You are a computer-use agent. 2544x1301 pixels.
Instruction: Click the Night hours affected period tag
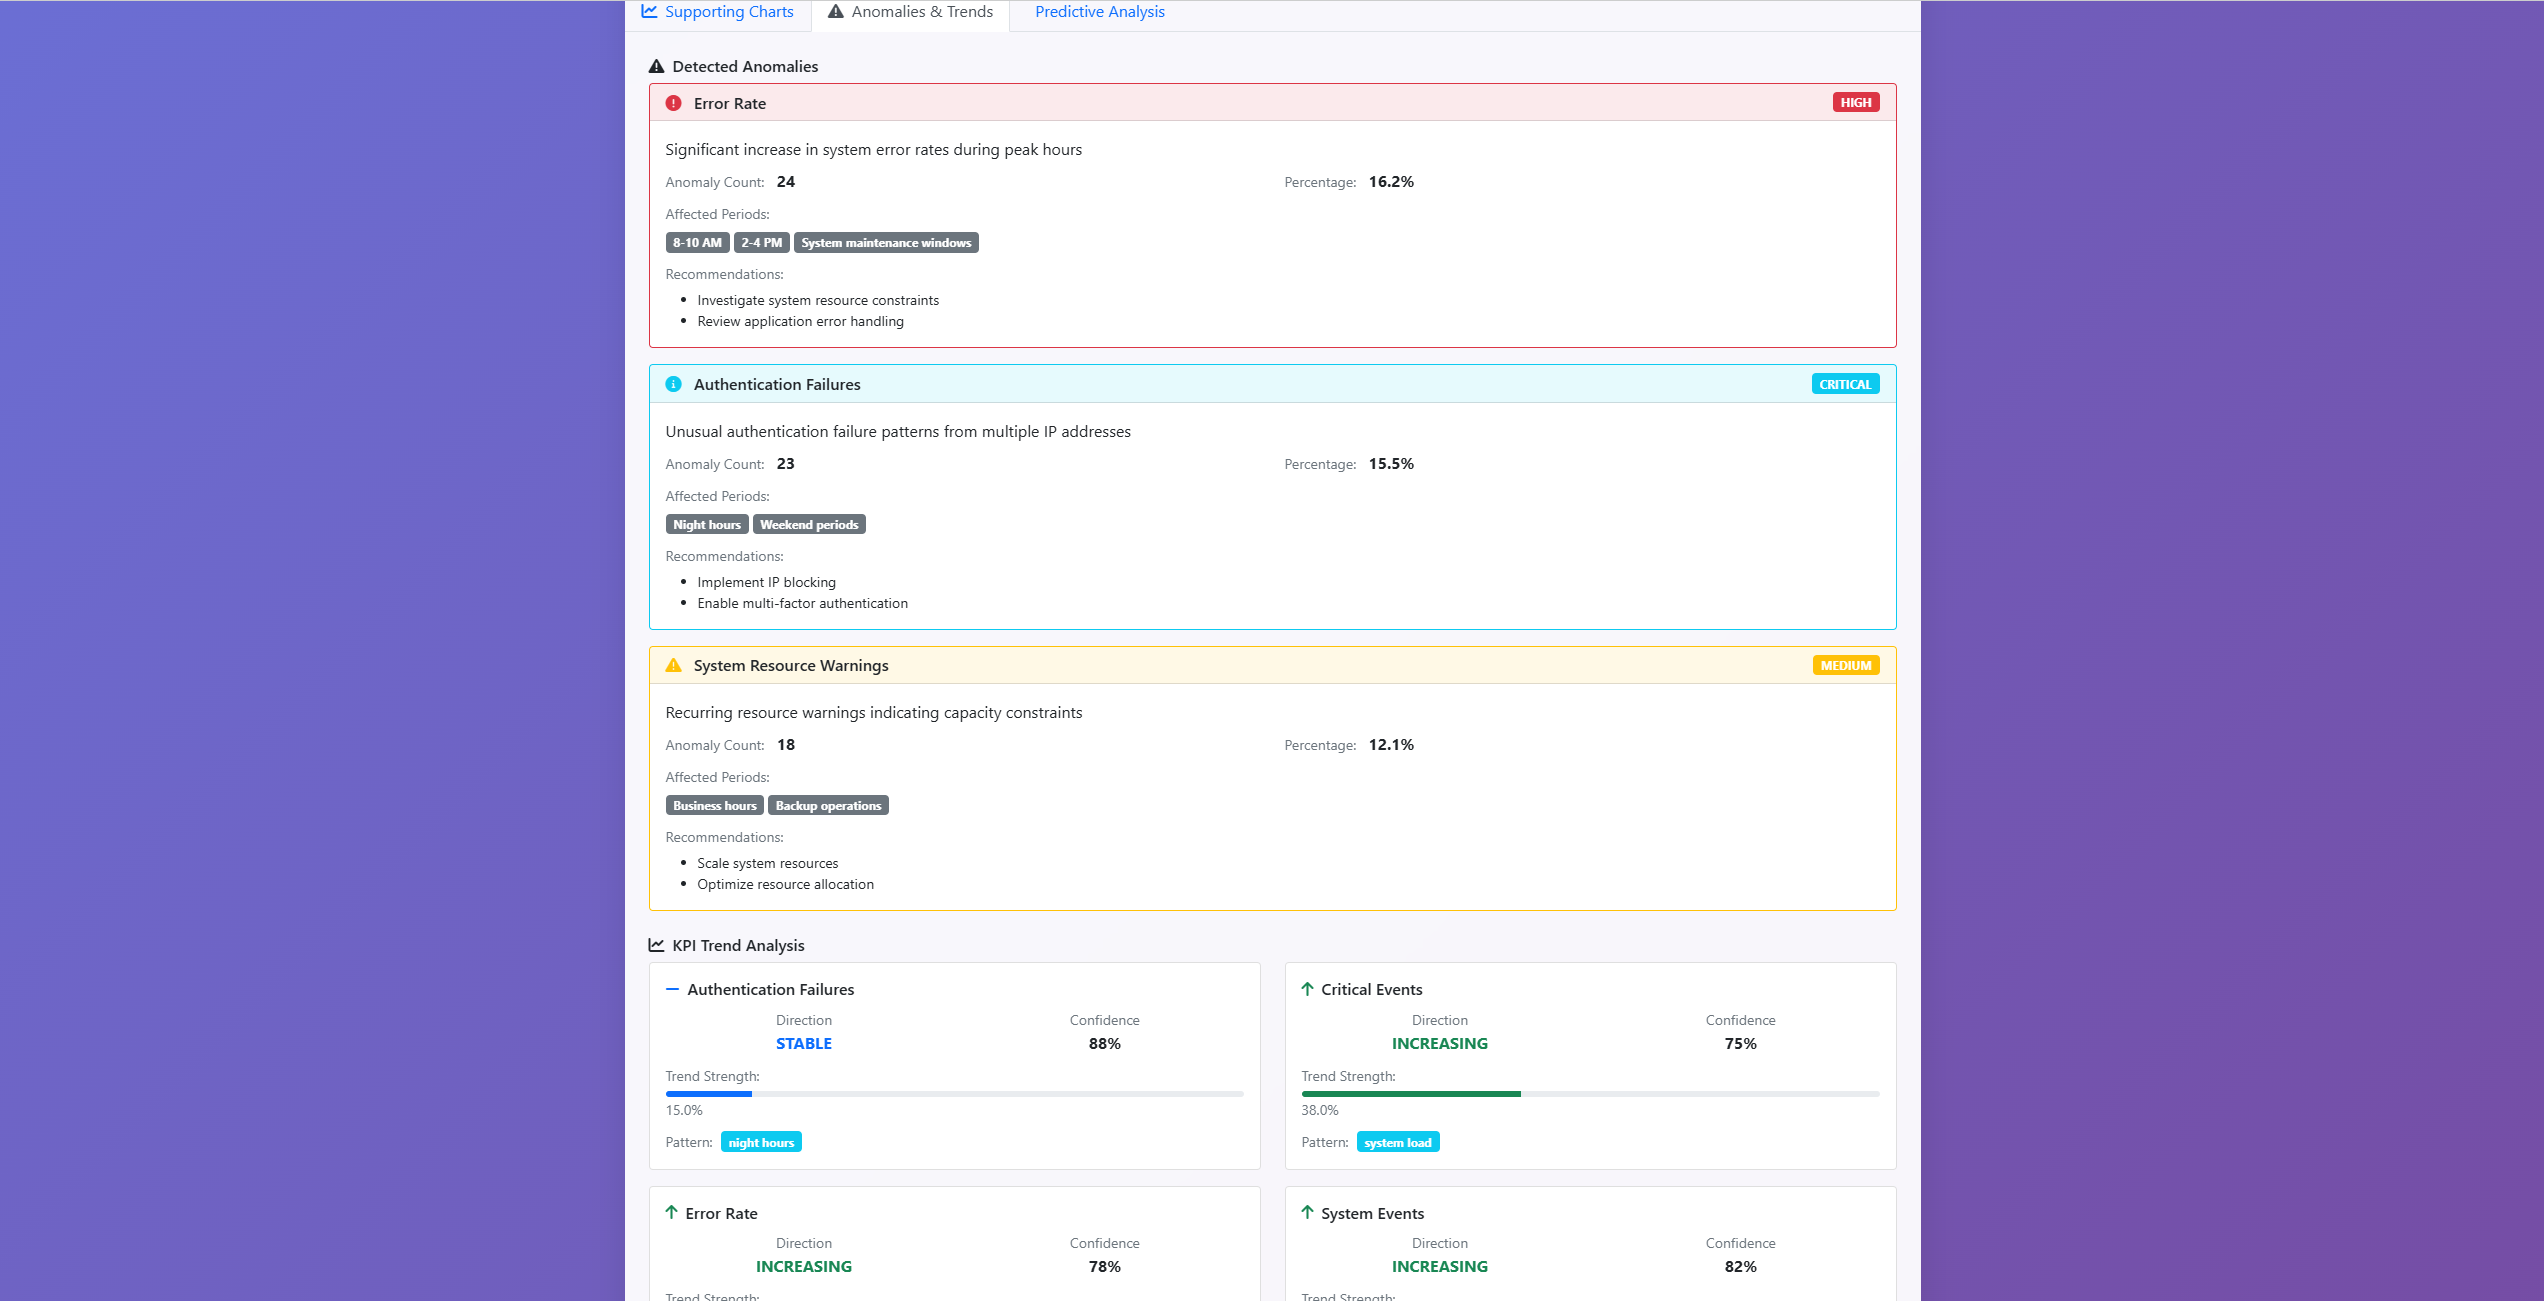coord(706,524)
